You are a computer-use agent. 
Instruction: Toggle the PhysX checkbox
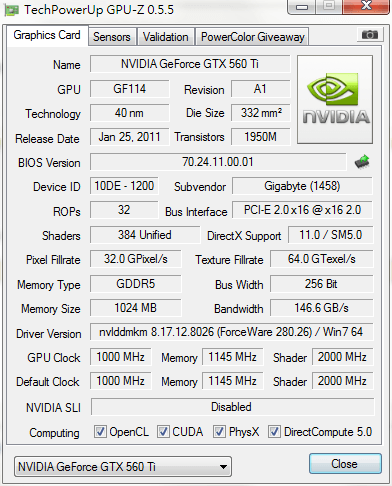219,432
